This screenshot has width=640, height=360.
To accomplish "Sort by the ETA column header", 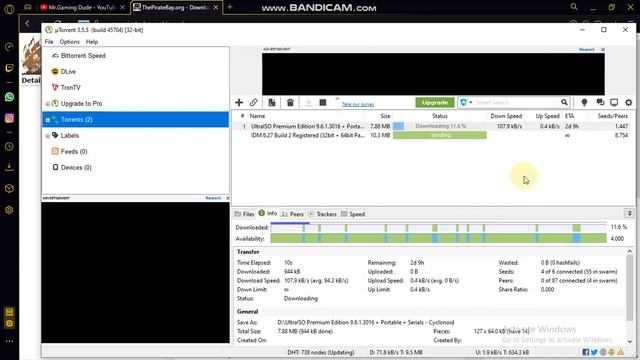I will click(570, 116).
